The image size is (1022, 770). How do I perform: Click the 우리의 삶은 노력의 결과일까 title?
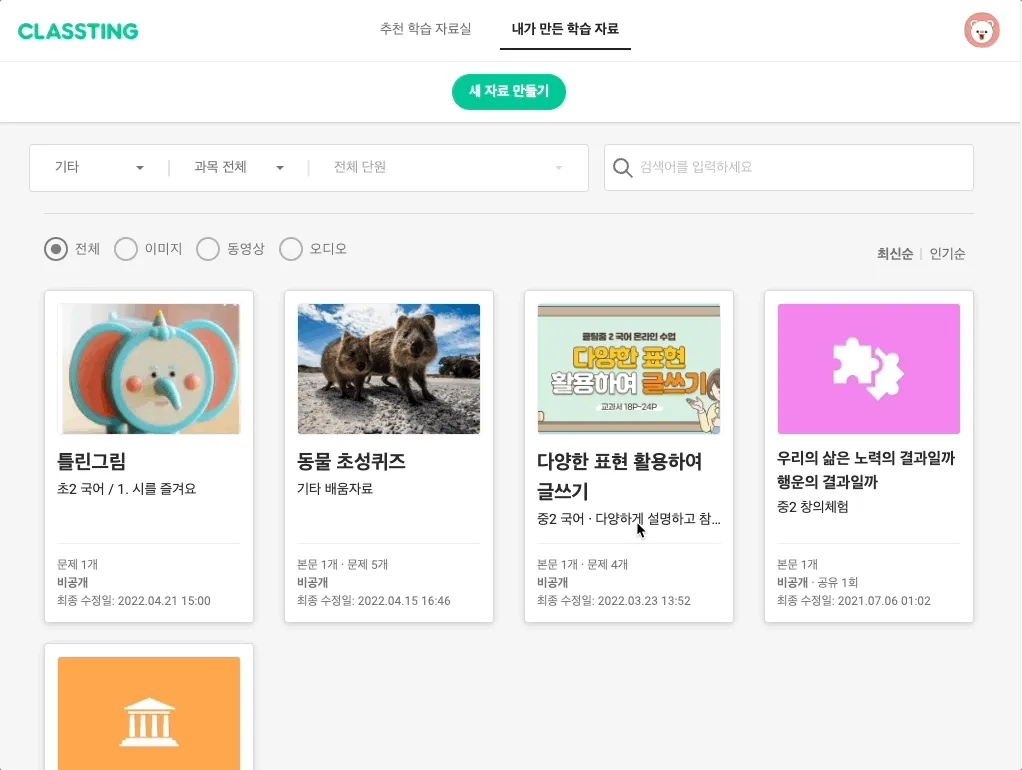pyautogui.click(x=866, y=470)
